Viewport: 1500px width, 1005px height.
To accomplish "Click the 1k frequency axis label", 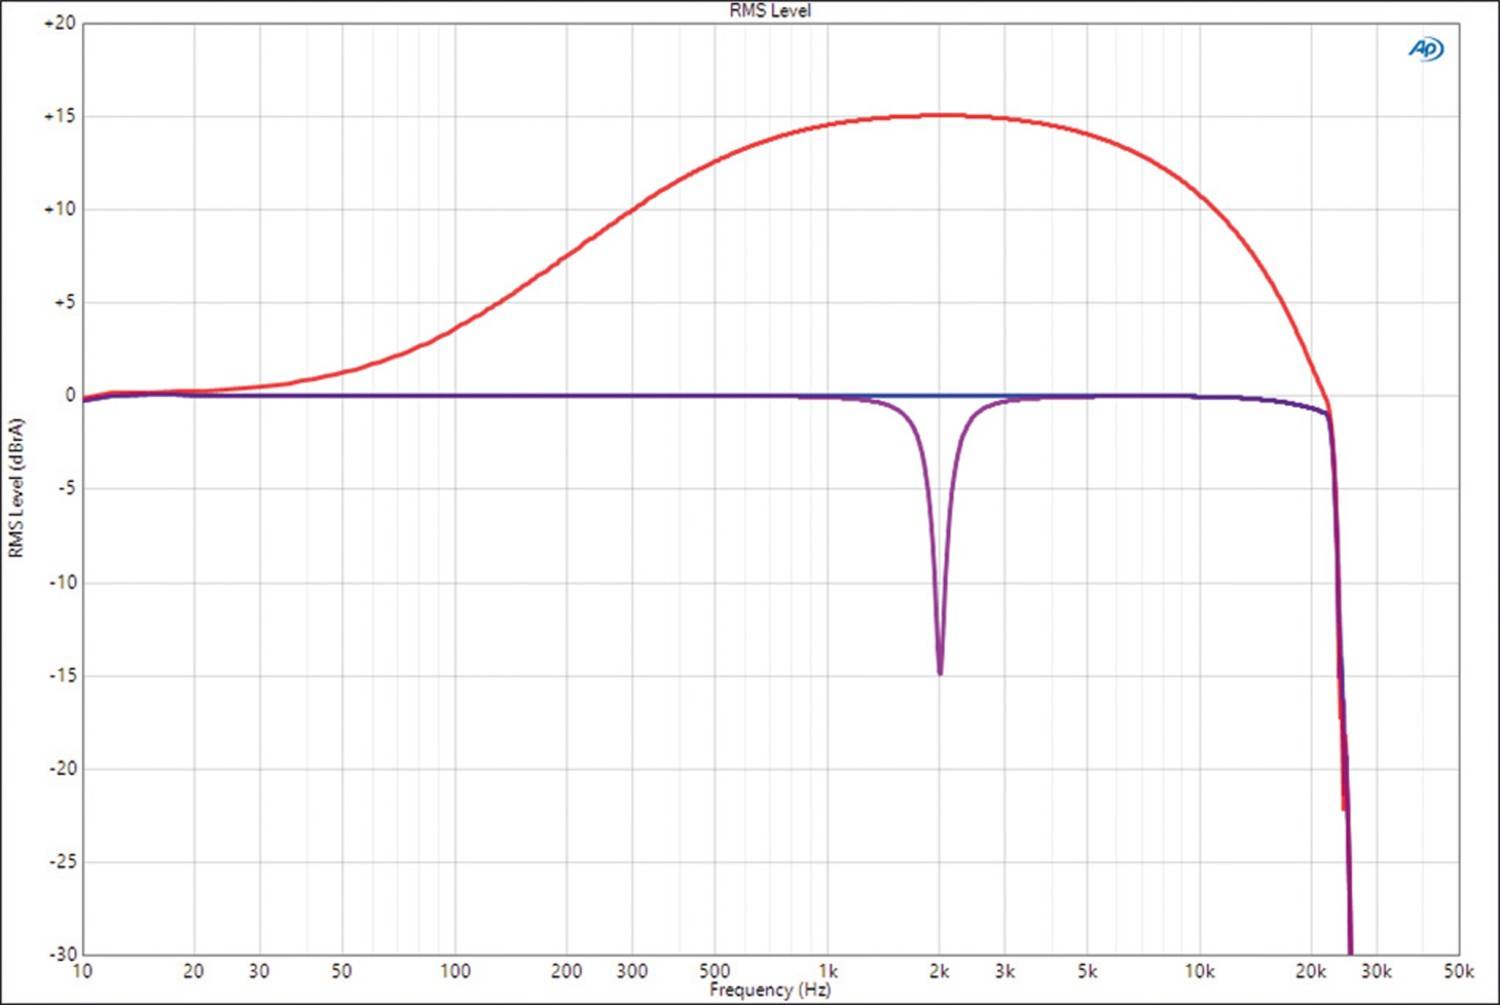I will (828, 971).
